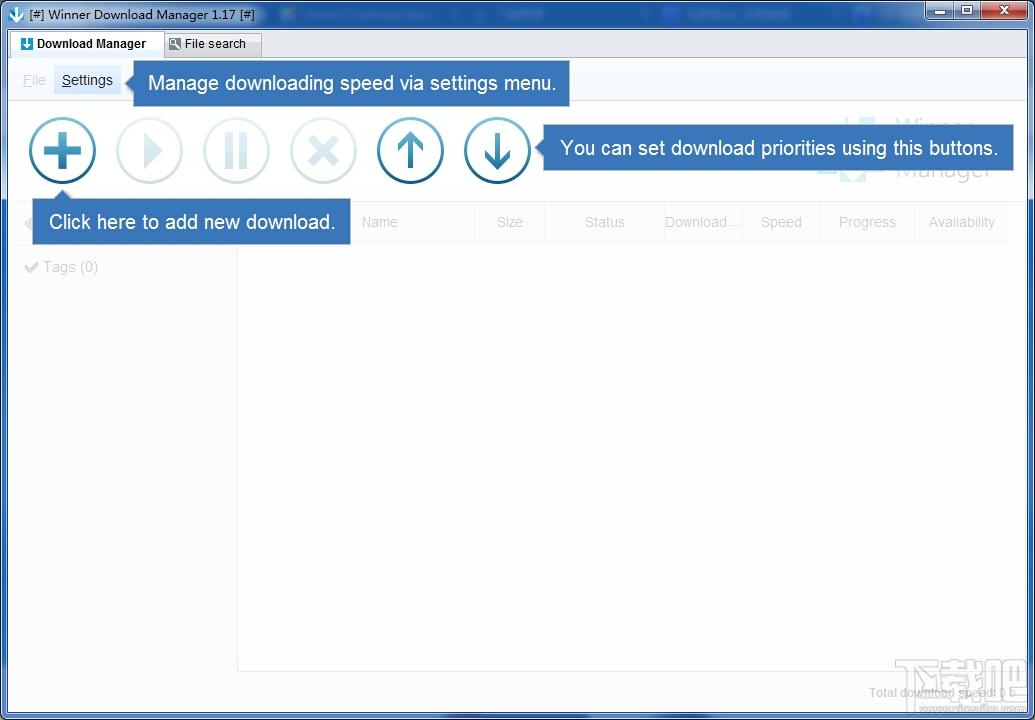Screen dimensions: 1035x720
Task: Maximize the Winner Download Manager window
Action: pos(967,11)
